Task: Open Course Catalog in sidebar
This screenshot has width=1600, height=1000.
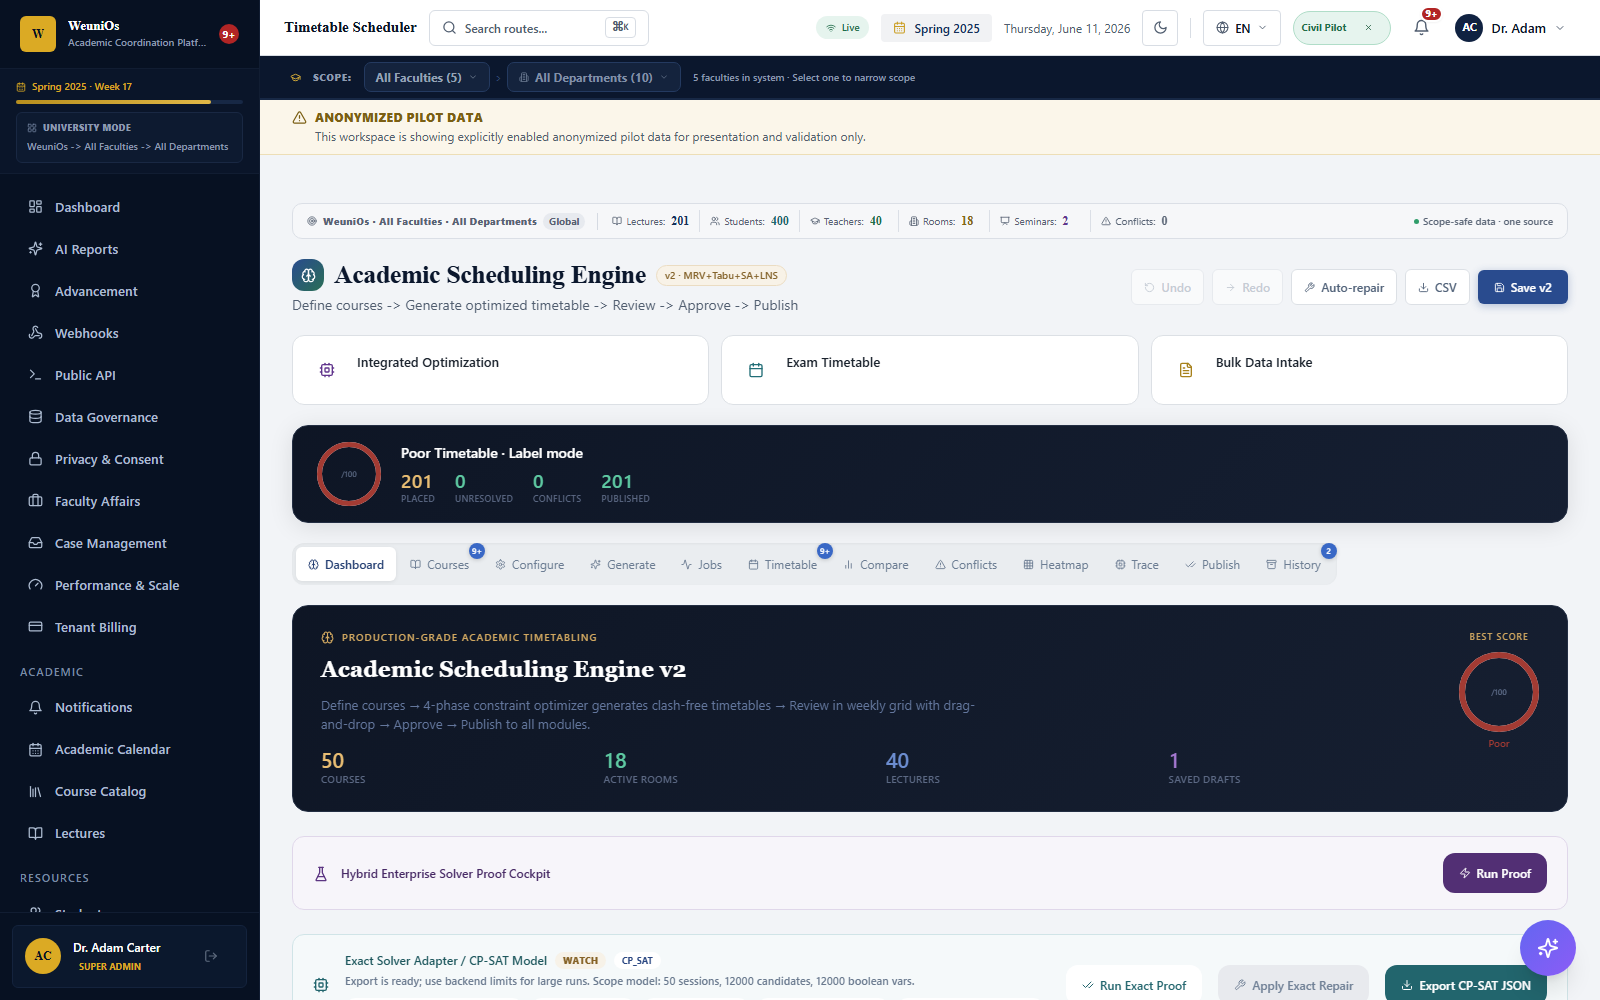Action: [x=130, y=791]
